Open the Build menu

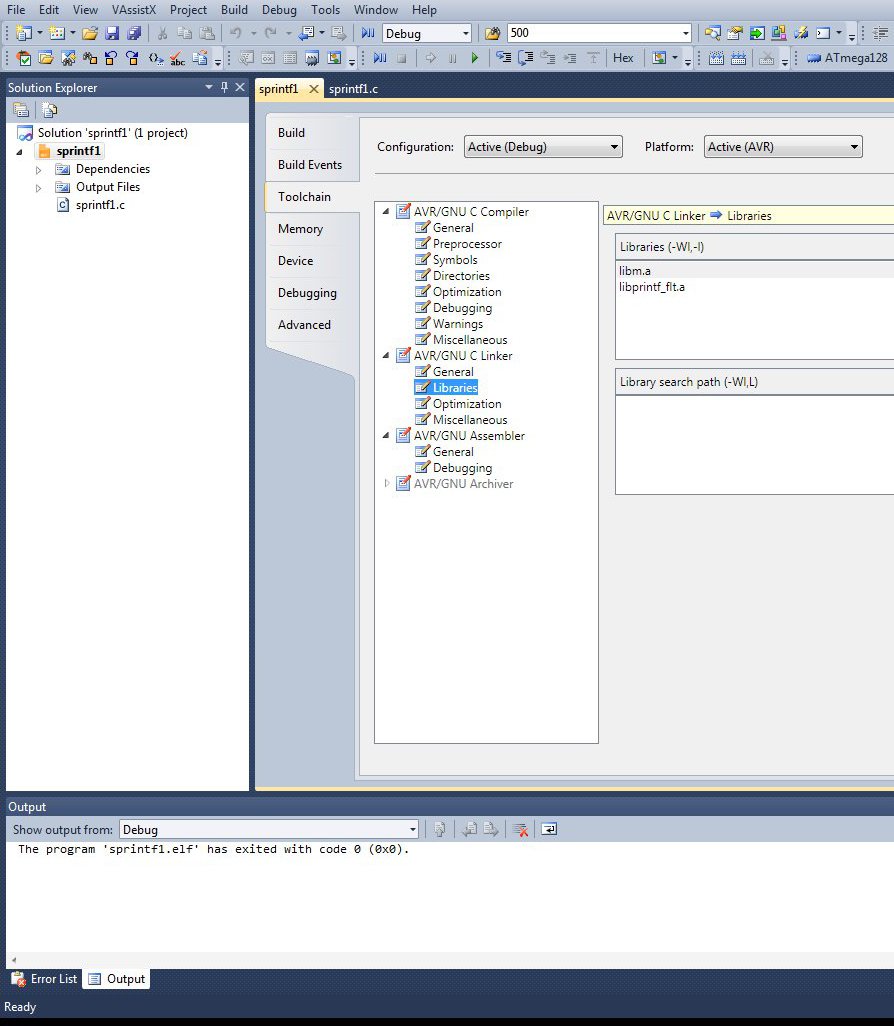[x=234, y=10]
